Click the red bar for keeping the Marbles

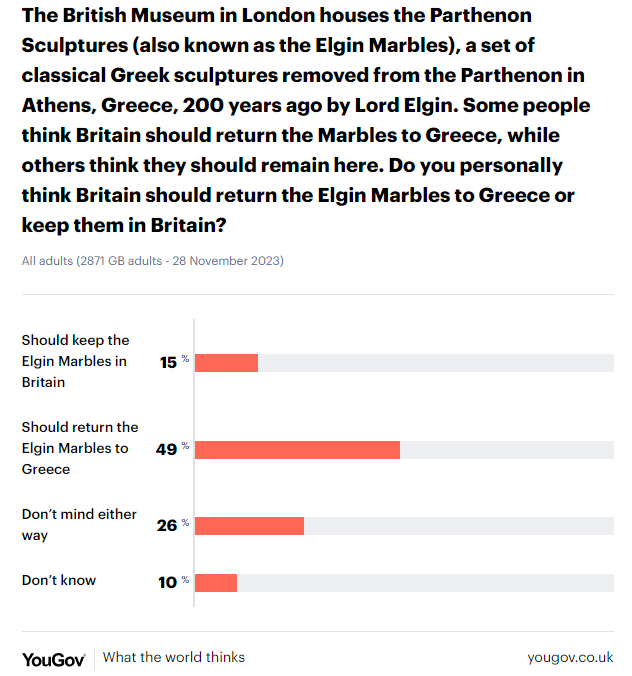click(226, 362)
